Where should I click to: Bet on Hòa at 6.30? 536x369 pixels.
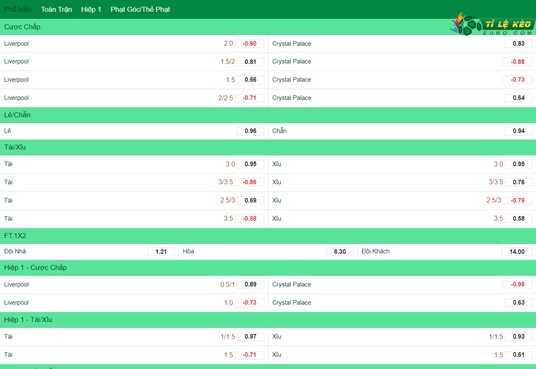pyautogui.click(x=340, y=252)
